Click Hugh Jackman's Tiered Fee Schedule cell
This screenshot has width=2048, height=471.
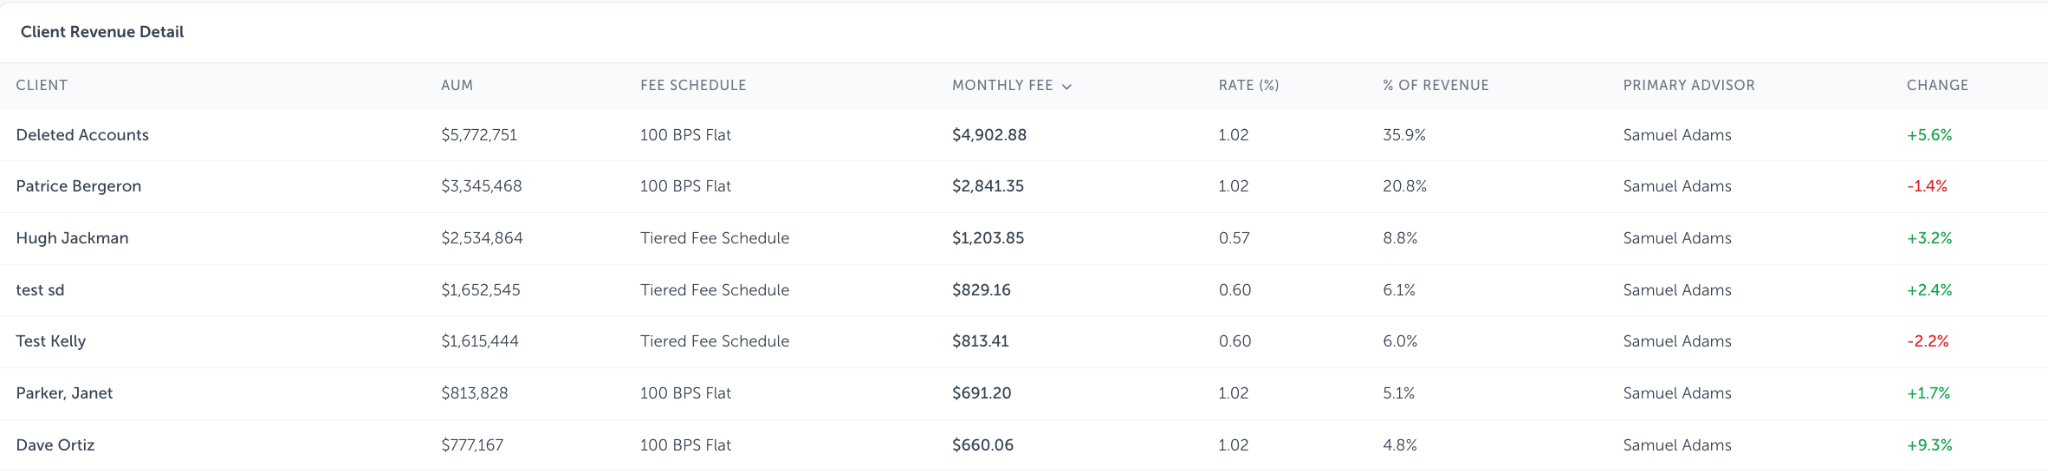[x=715, y=238]
